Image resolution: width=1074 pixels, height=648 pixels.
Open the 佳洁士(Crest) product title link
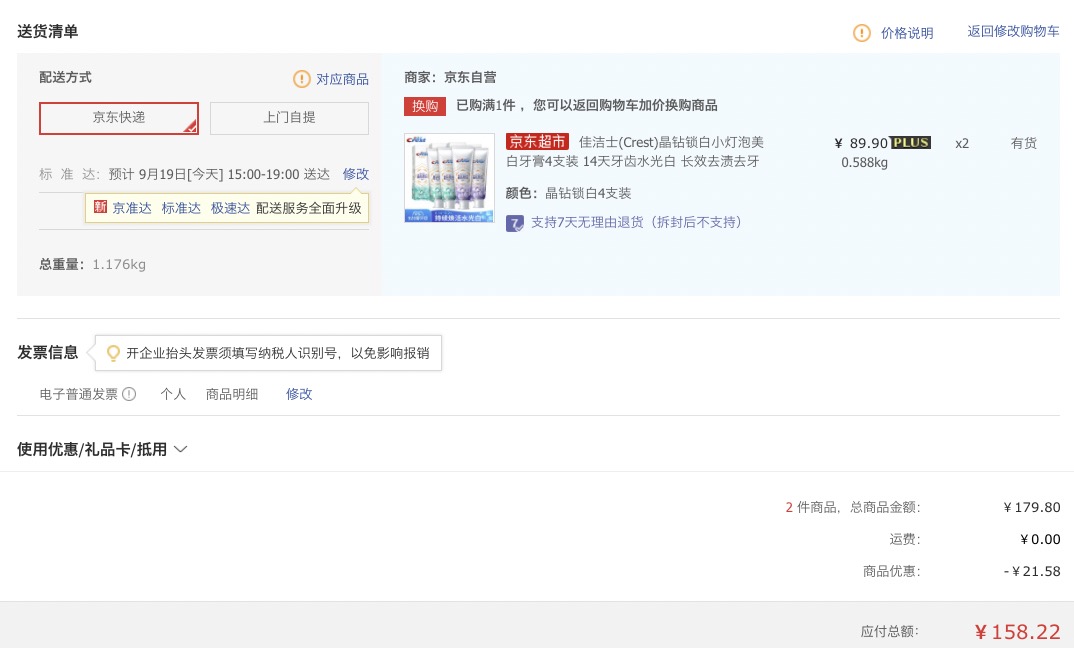point(634,151)
